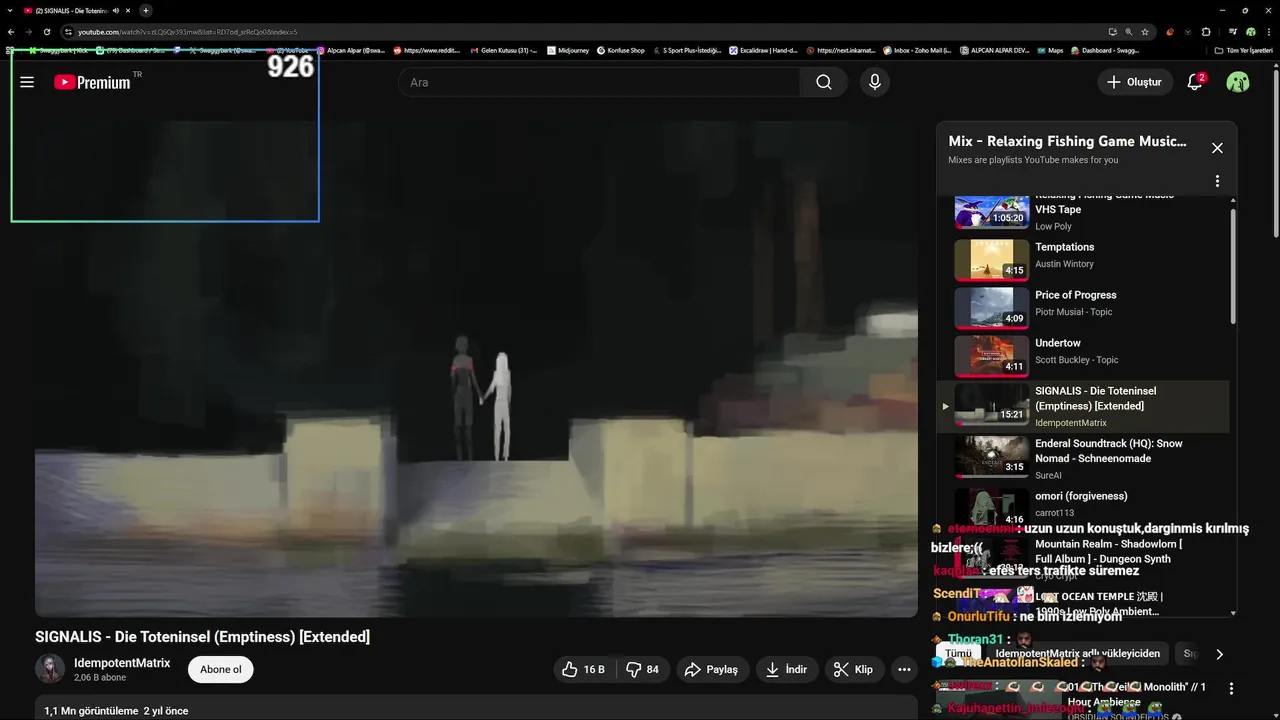Viewport: 1280px width, 720px height.
Task: Open the reddit.com bookmark
Action: click(x=427, y=50)
